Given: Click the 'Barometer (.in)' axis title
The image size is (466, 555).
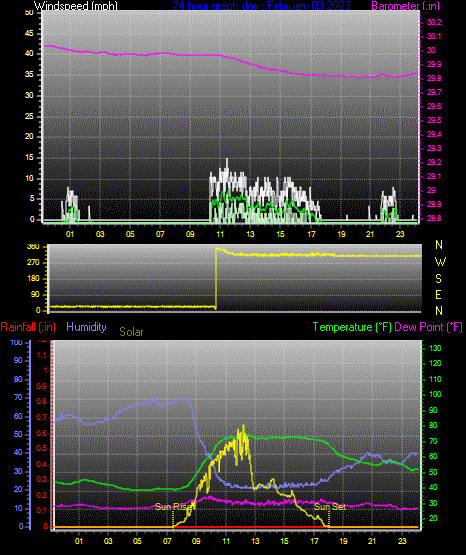Looking at the screenshot, I should (405, 6).
